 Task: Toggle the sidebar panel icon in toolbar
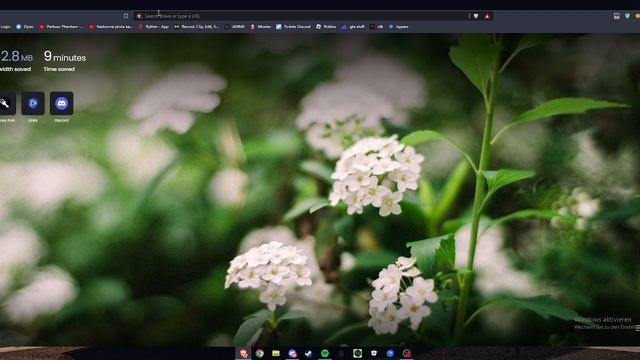617,16
